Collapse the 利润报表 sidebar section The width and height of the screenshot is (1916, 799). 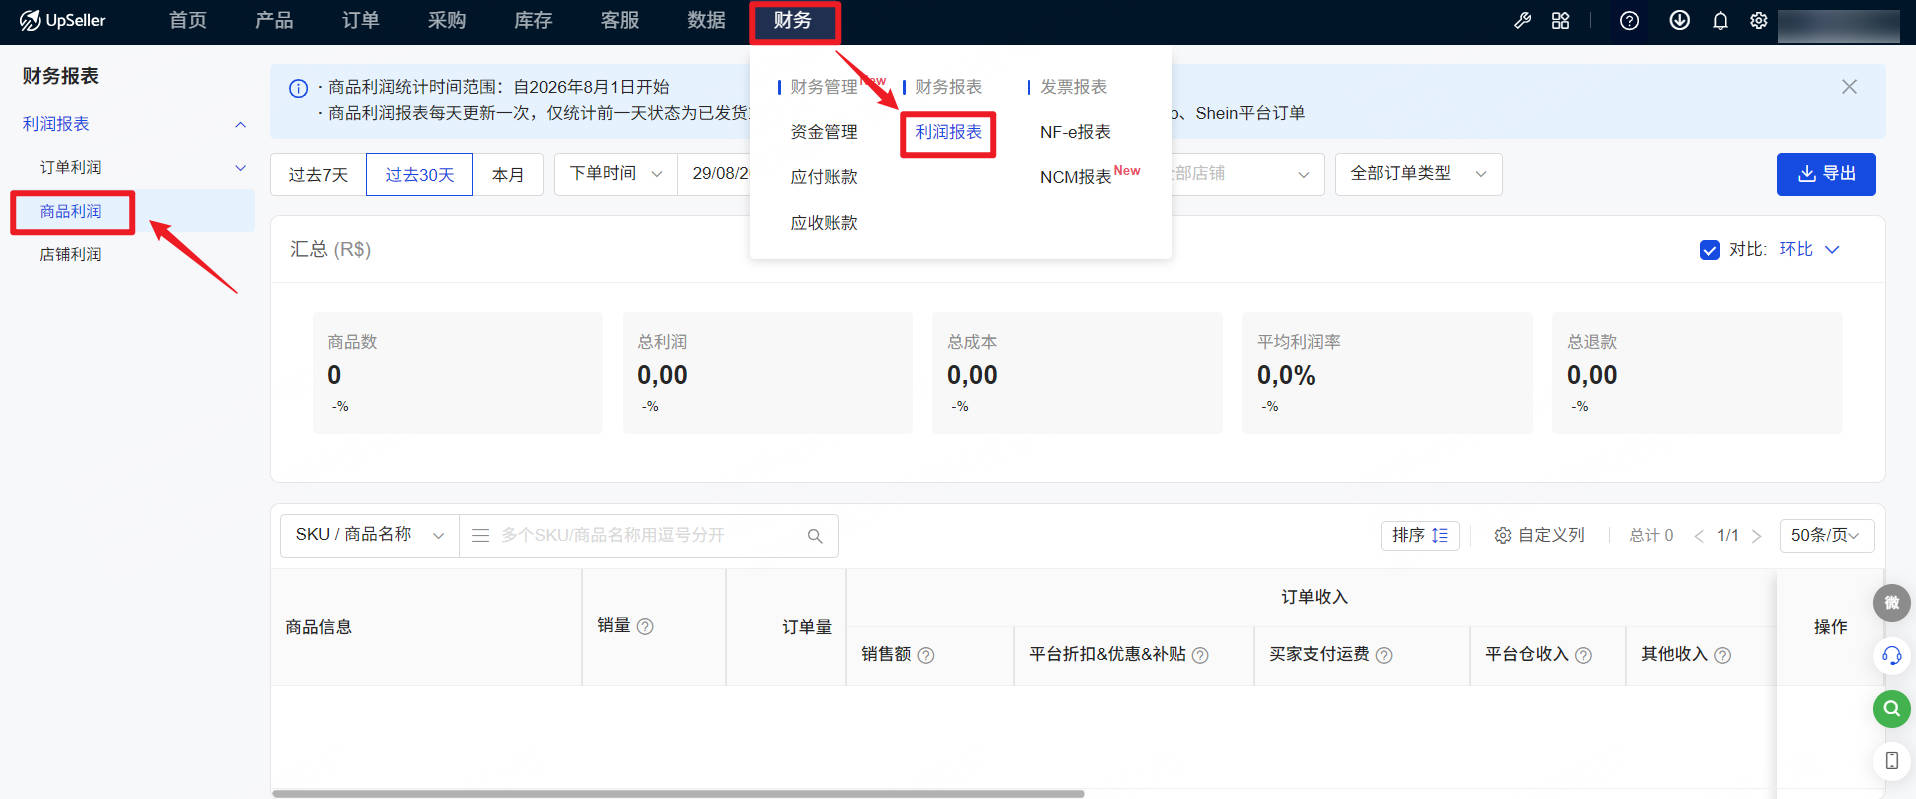pos(240,125)
